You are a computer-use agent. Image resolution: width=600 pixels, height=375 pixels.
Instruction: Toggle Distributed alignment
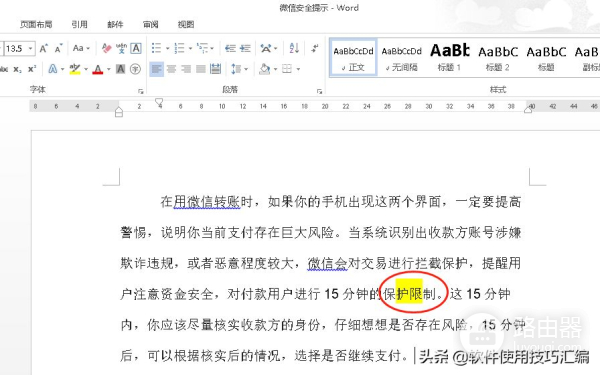(216, 69)
